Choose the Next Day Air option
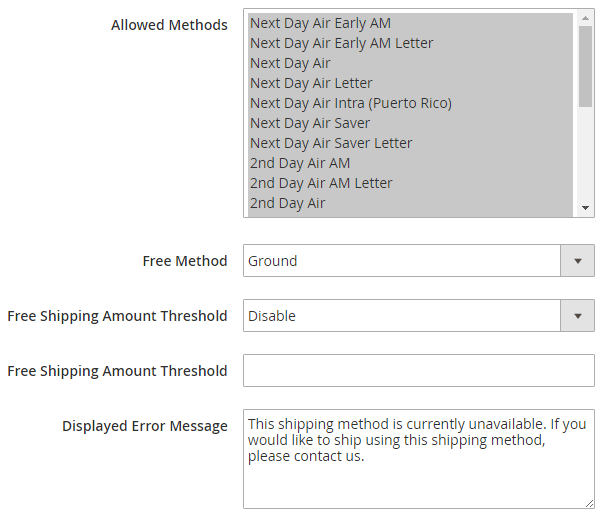Viewport: 604px width, 517px height. (x=290, y=63)
